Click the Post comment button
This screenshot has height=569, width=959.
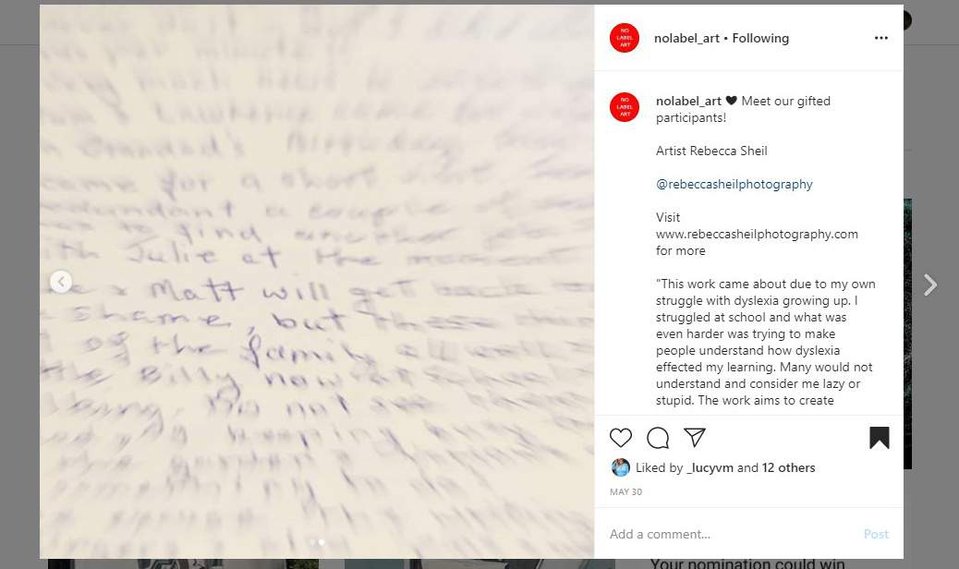click(876, 534)
